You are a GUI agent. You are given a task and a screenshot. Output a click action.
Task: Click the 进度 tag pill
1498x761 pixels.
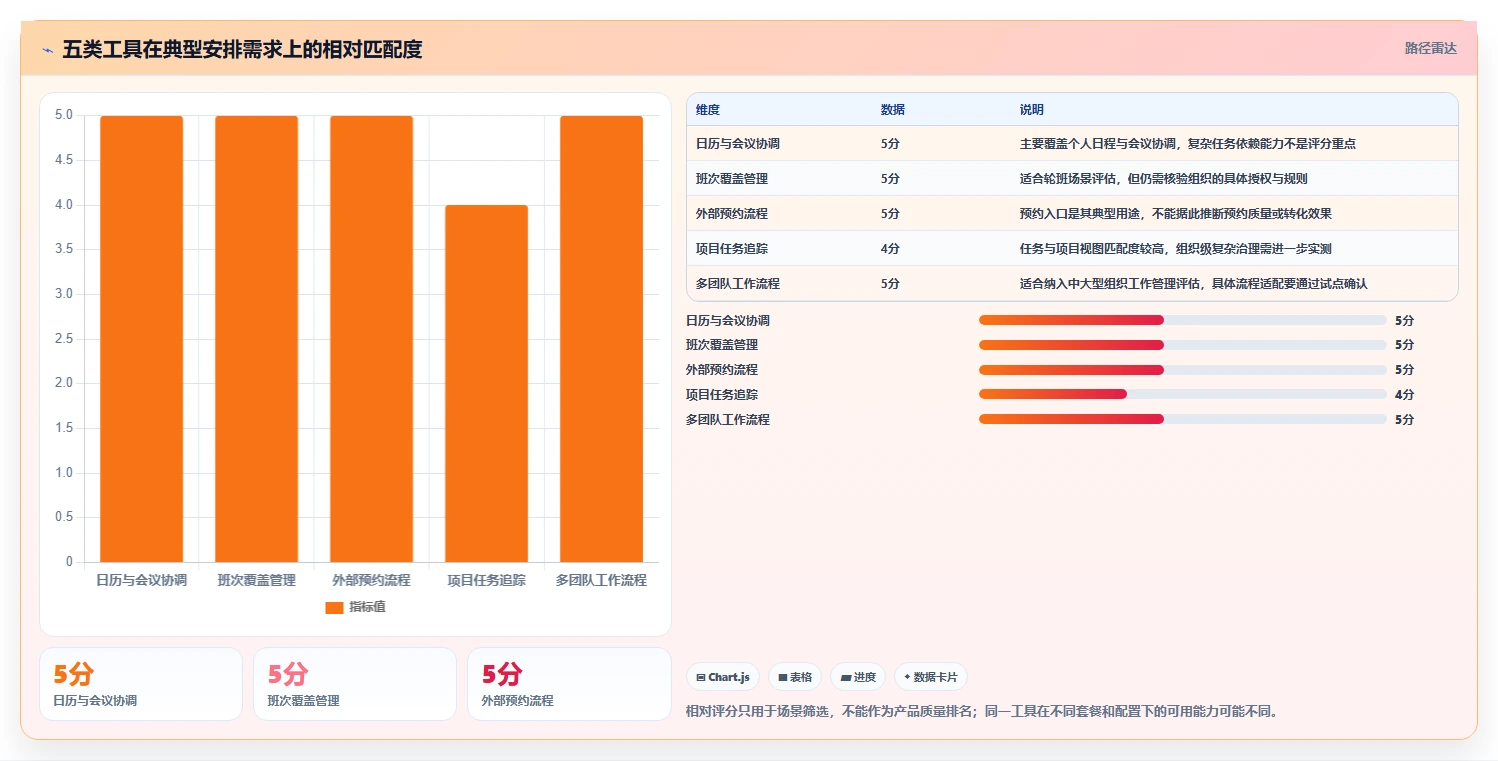point(858,677)
